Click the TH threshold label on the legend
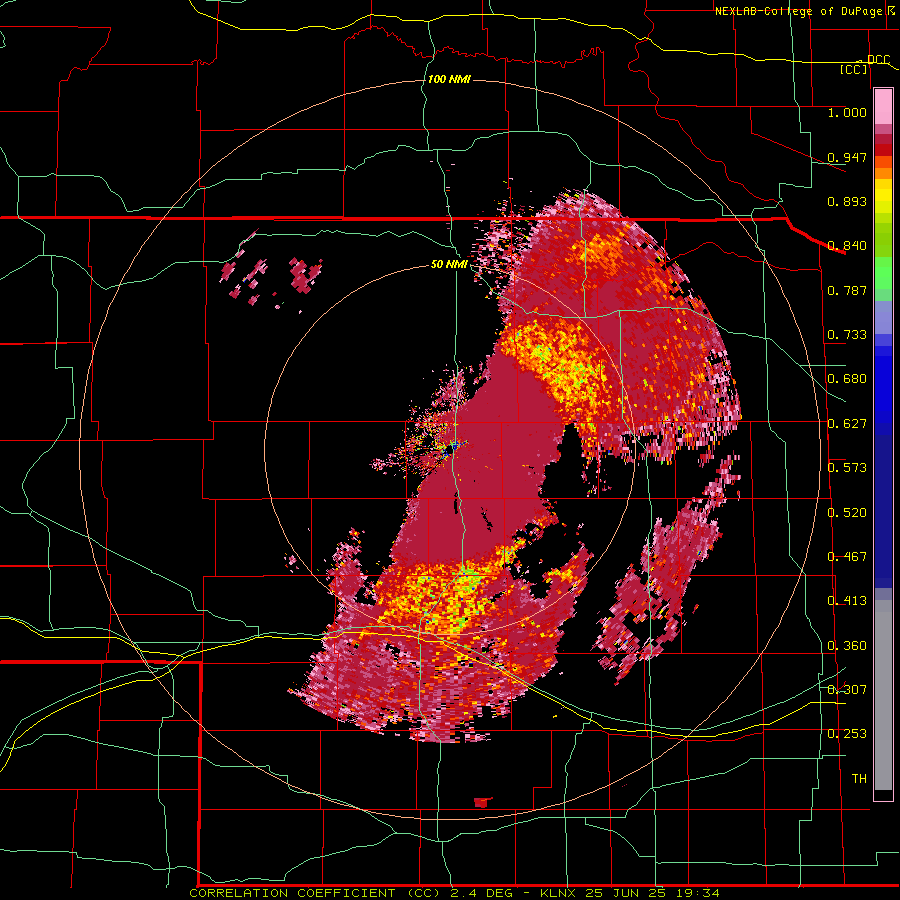The width and height of the screenshot is (900, 900). point(859,779)
